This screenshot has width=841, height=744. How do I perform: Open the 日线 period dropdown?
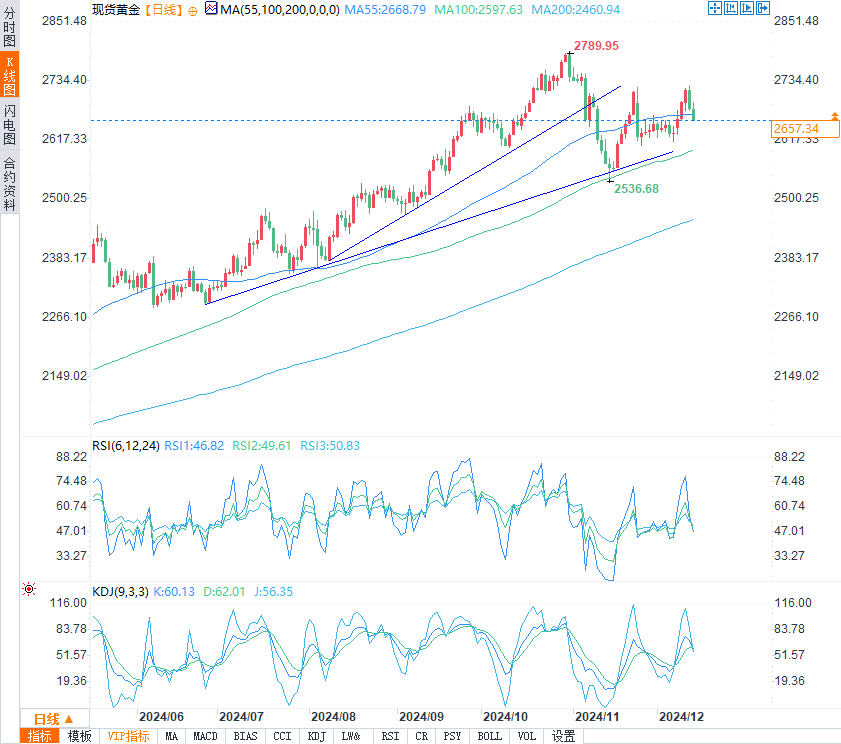[54, 719]
